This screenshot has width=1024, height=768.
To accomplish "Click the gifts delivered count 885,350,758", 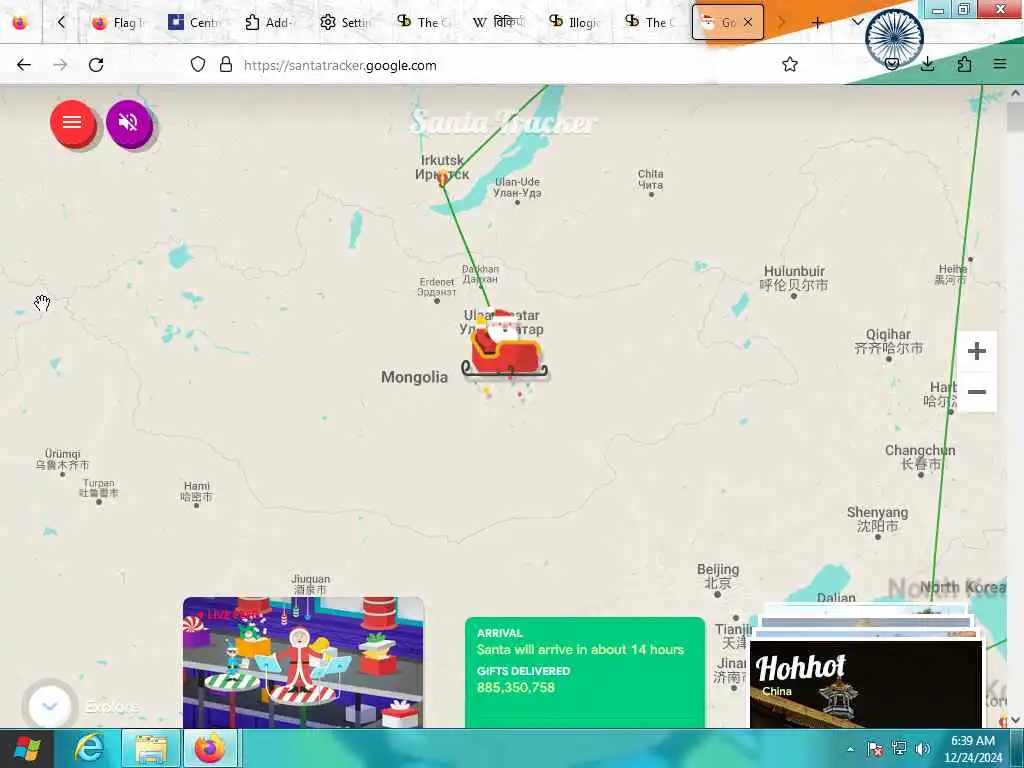I will [515, 687].
